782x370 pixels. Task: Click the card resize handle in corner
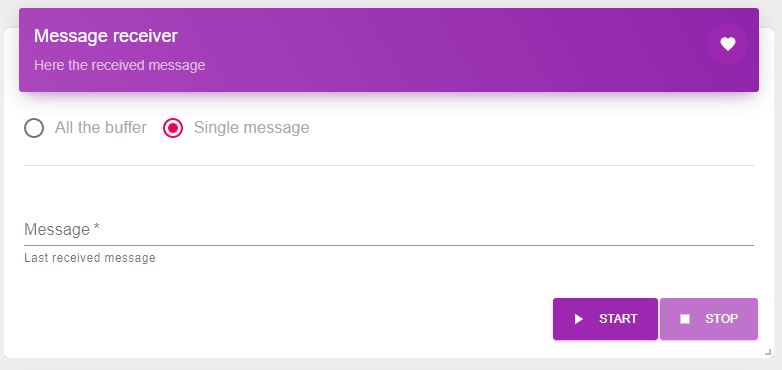pyautogui.click(x=768, y=352)
